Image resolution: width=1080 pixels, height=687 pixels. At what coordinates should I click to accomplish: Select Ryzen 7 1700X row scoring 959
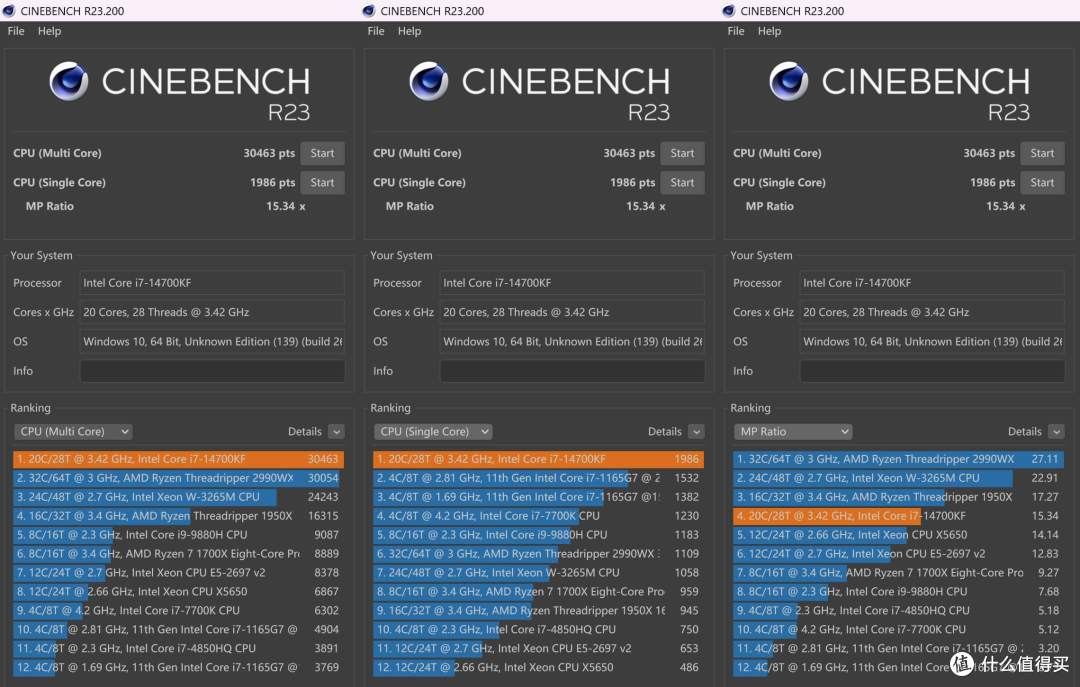[x=539, y=591]
